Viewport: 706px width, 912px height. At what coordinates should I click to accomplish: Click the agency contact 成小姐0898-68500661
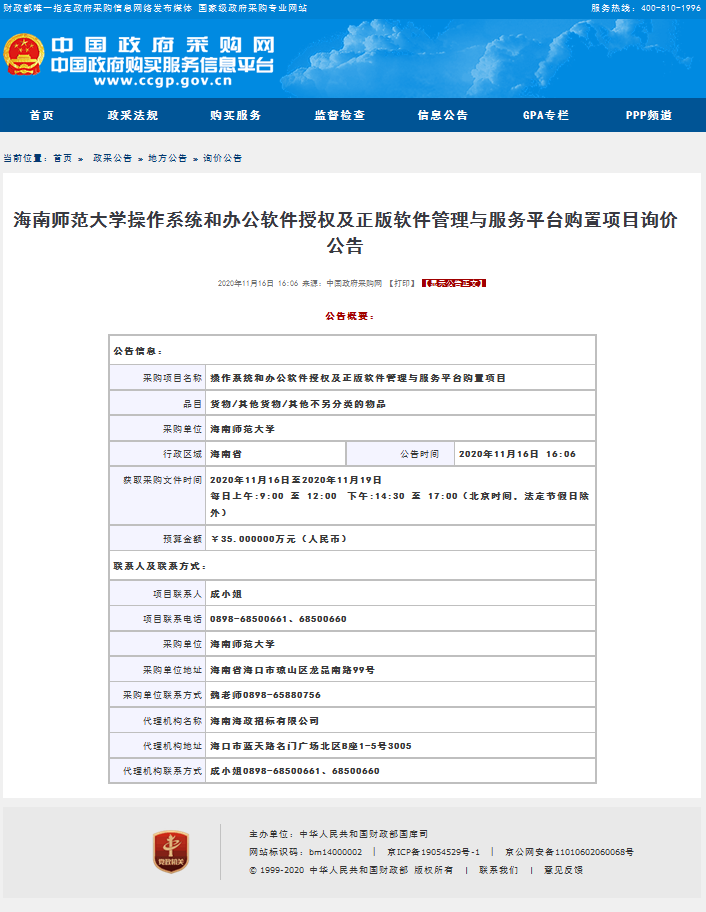(294, 771)
